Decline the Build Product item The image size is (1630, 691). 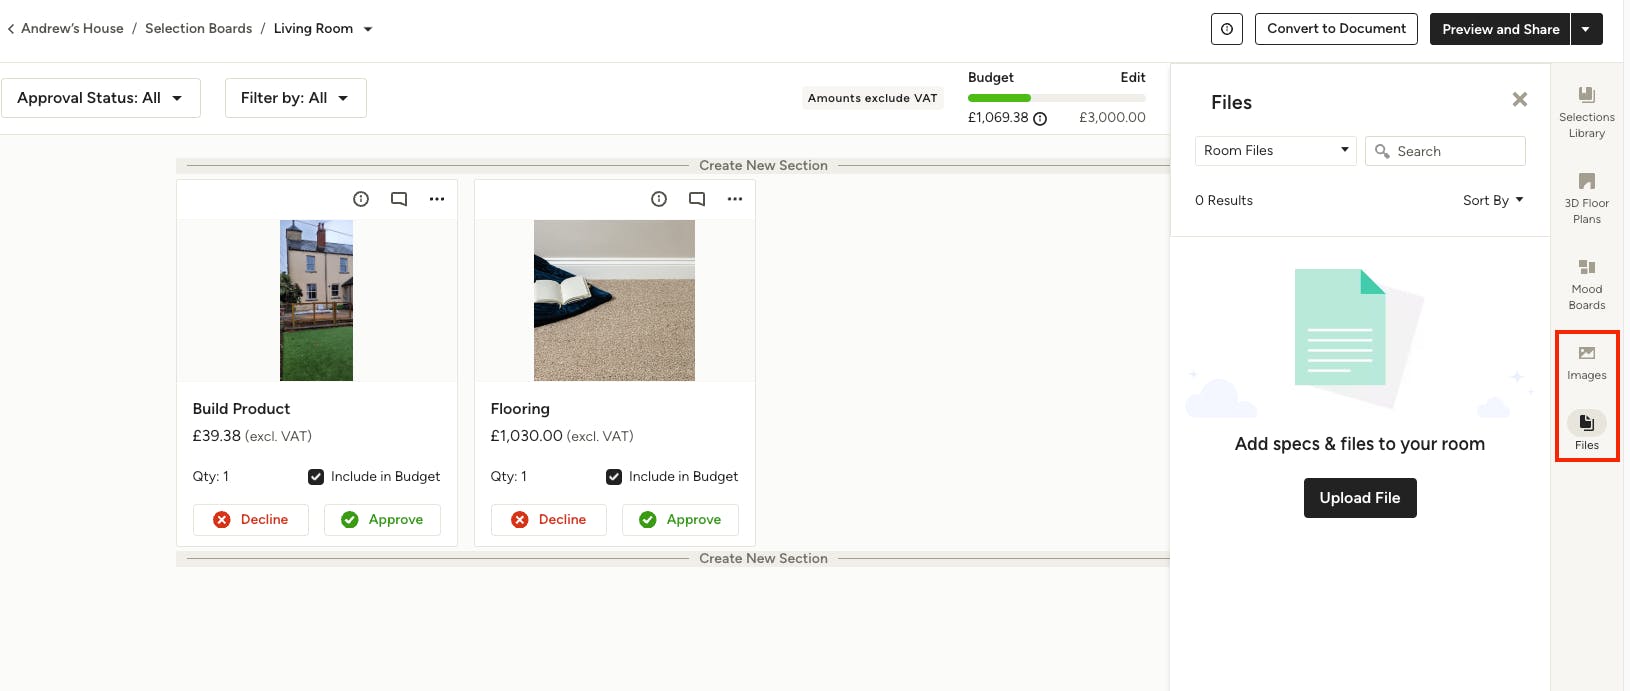(x=251, y=520)
